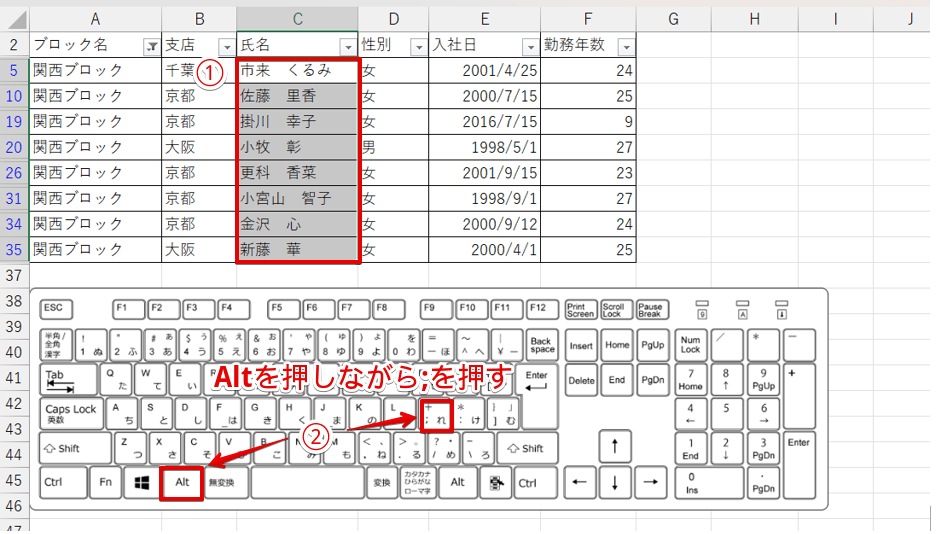This screenshot has height=534, width=938.
Task: Click the circled number 1 marker
Action: (209, 71)
